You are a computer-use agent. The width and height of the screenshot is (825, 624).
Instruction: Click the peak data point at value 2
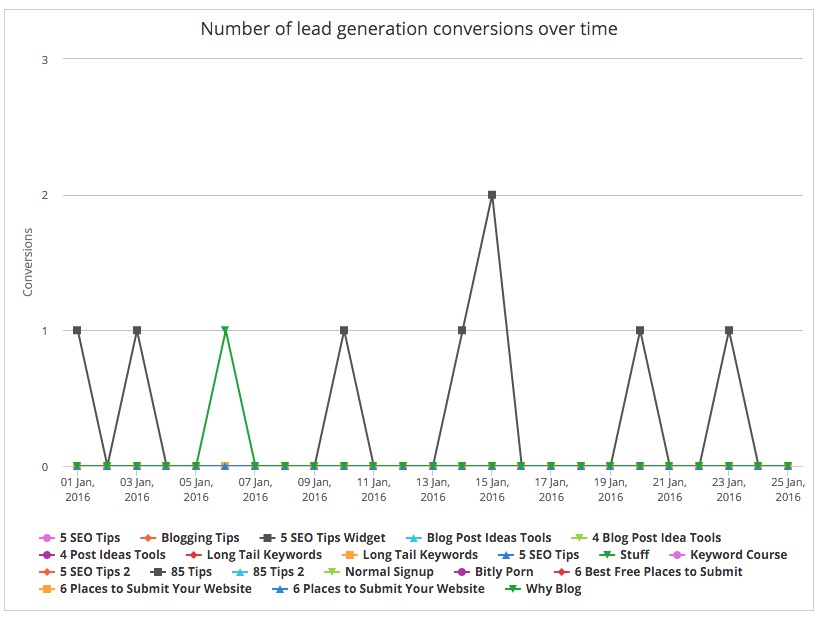(x=492, y=195)
